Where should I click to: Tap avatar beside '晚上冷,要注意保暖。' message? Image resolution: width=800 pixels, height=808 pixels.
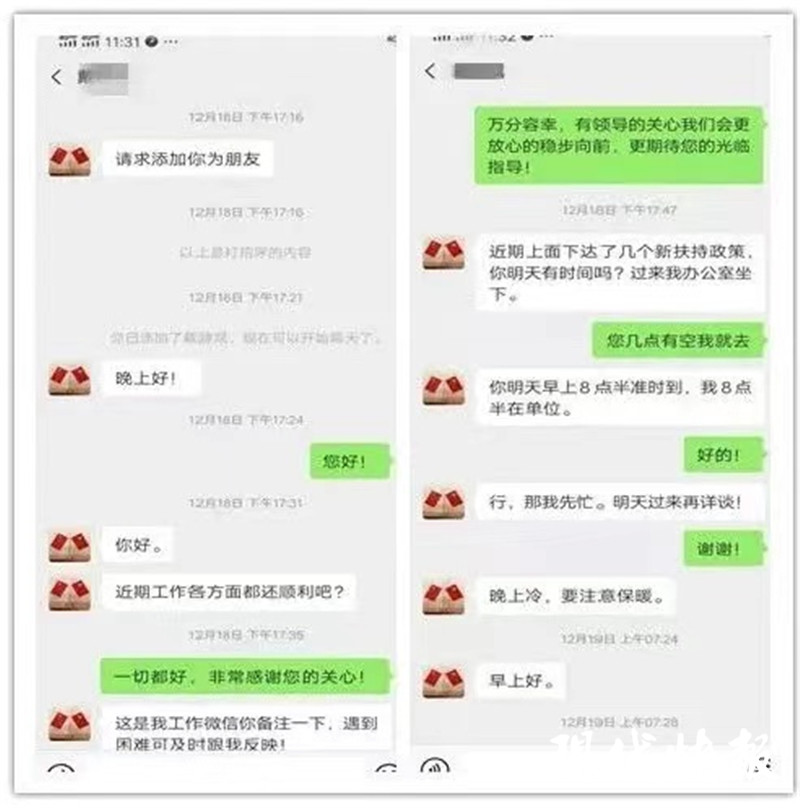[443, 598]
